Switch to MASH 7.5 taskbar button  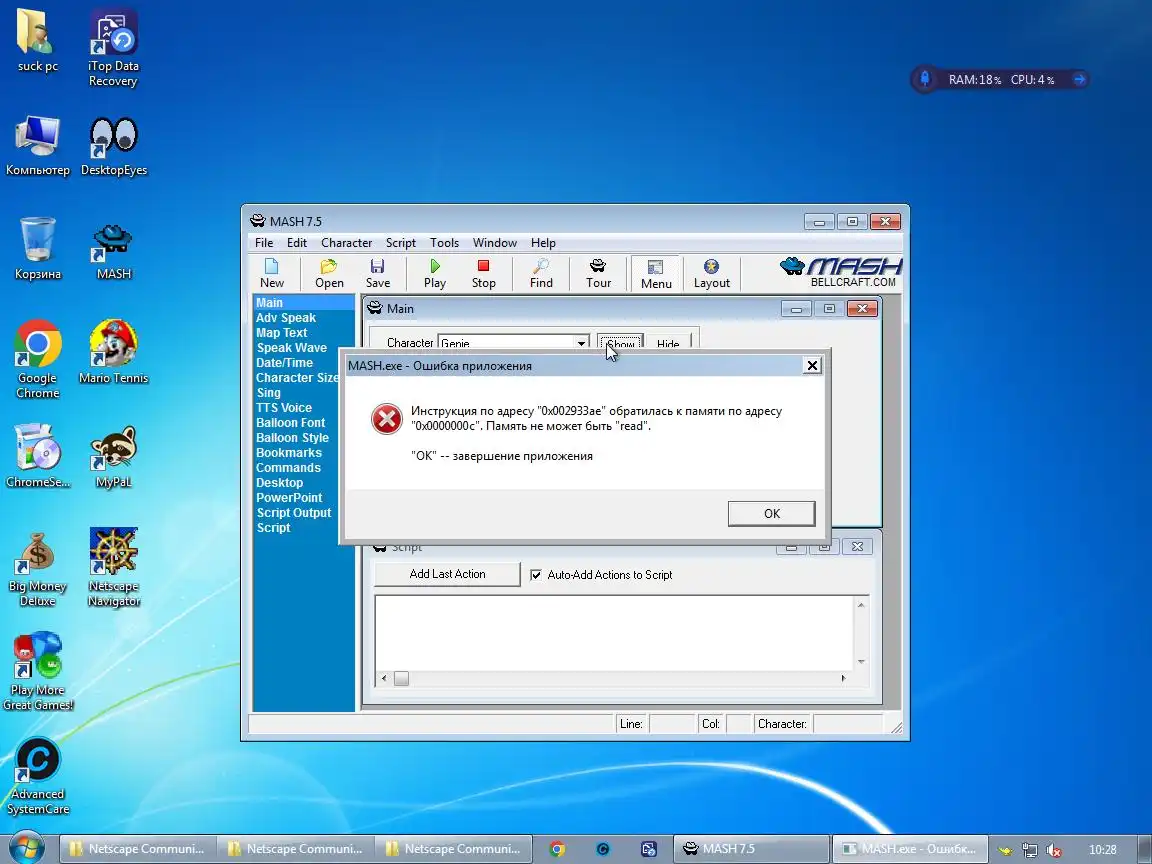pos(751,849)
